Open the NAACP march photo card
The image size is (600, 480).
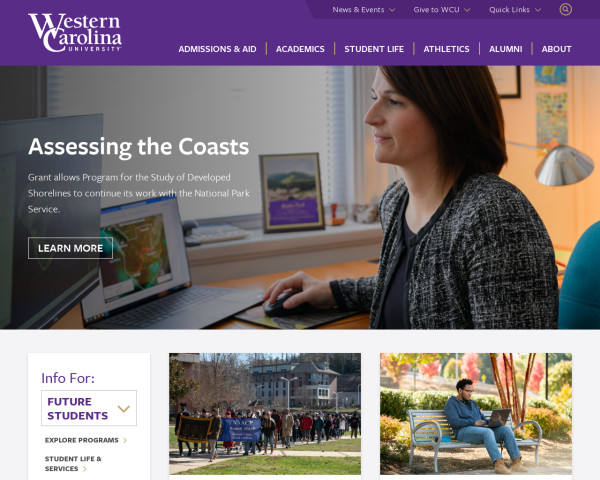(x=265, y=414)
